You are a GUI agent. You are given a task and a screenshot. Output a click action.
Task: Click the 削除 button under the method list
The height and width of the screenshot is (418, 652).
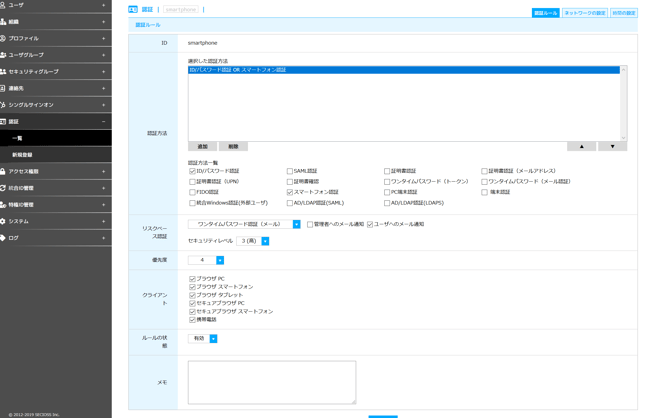(233, 146)
